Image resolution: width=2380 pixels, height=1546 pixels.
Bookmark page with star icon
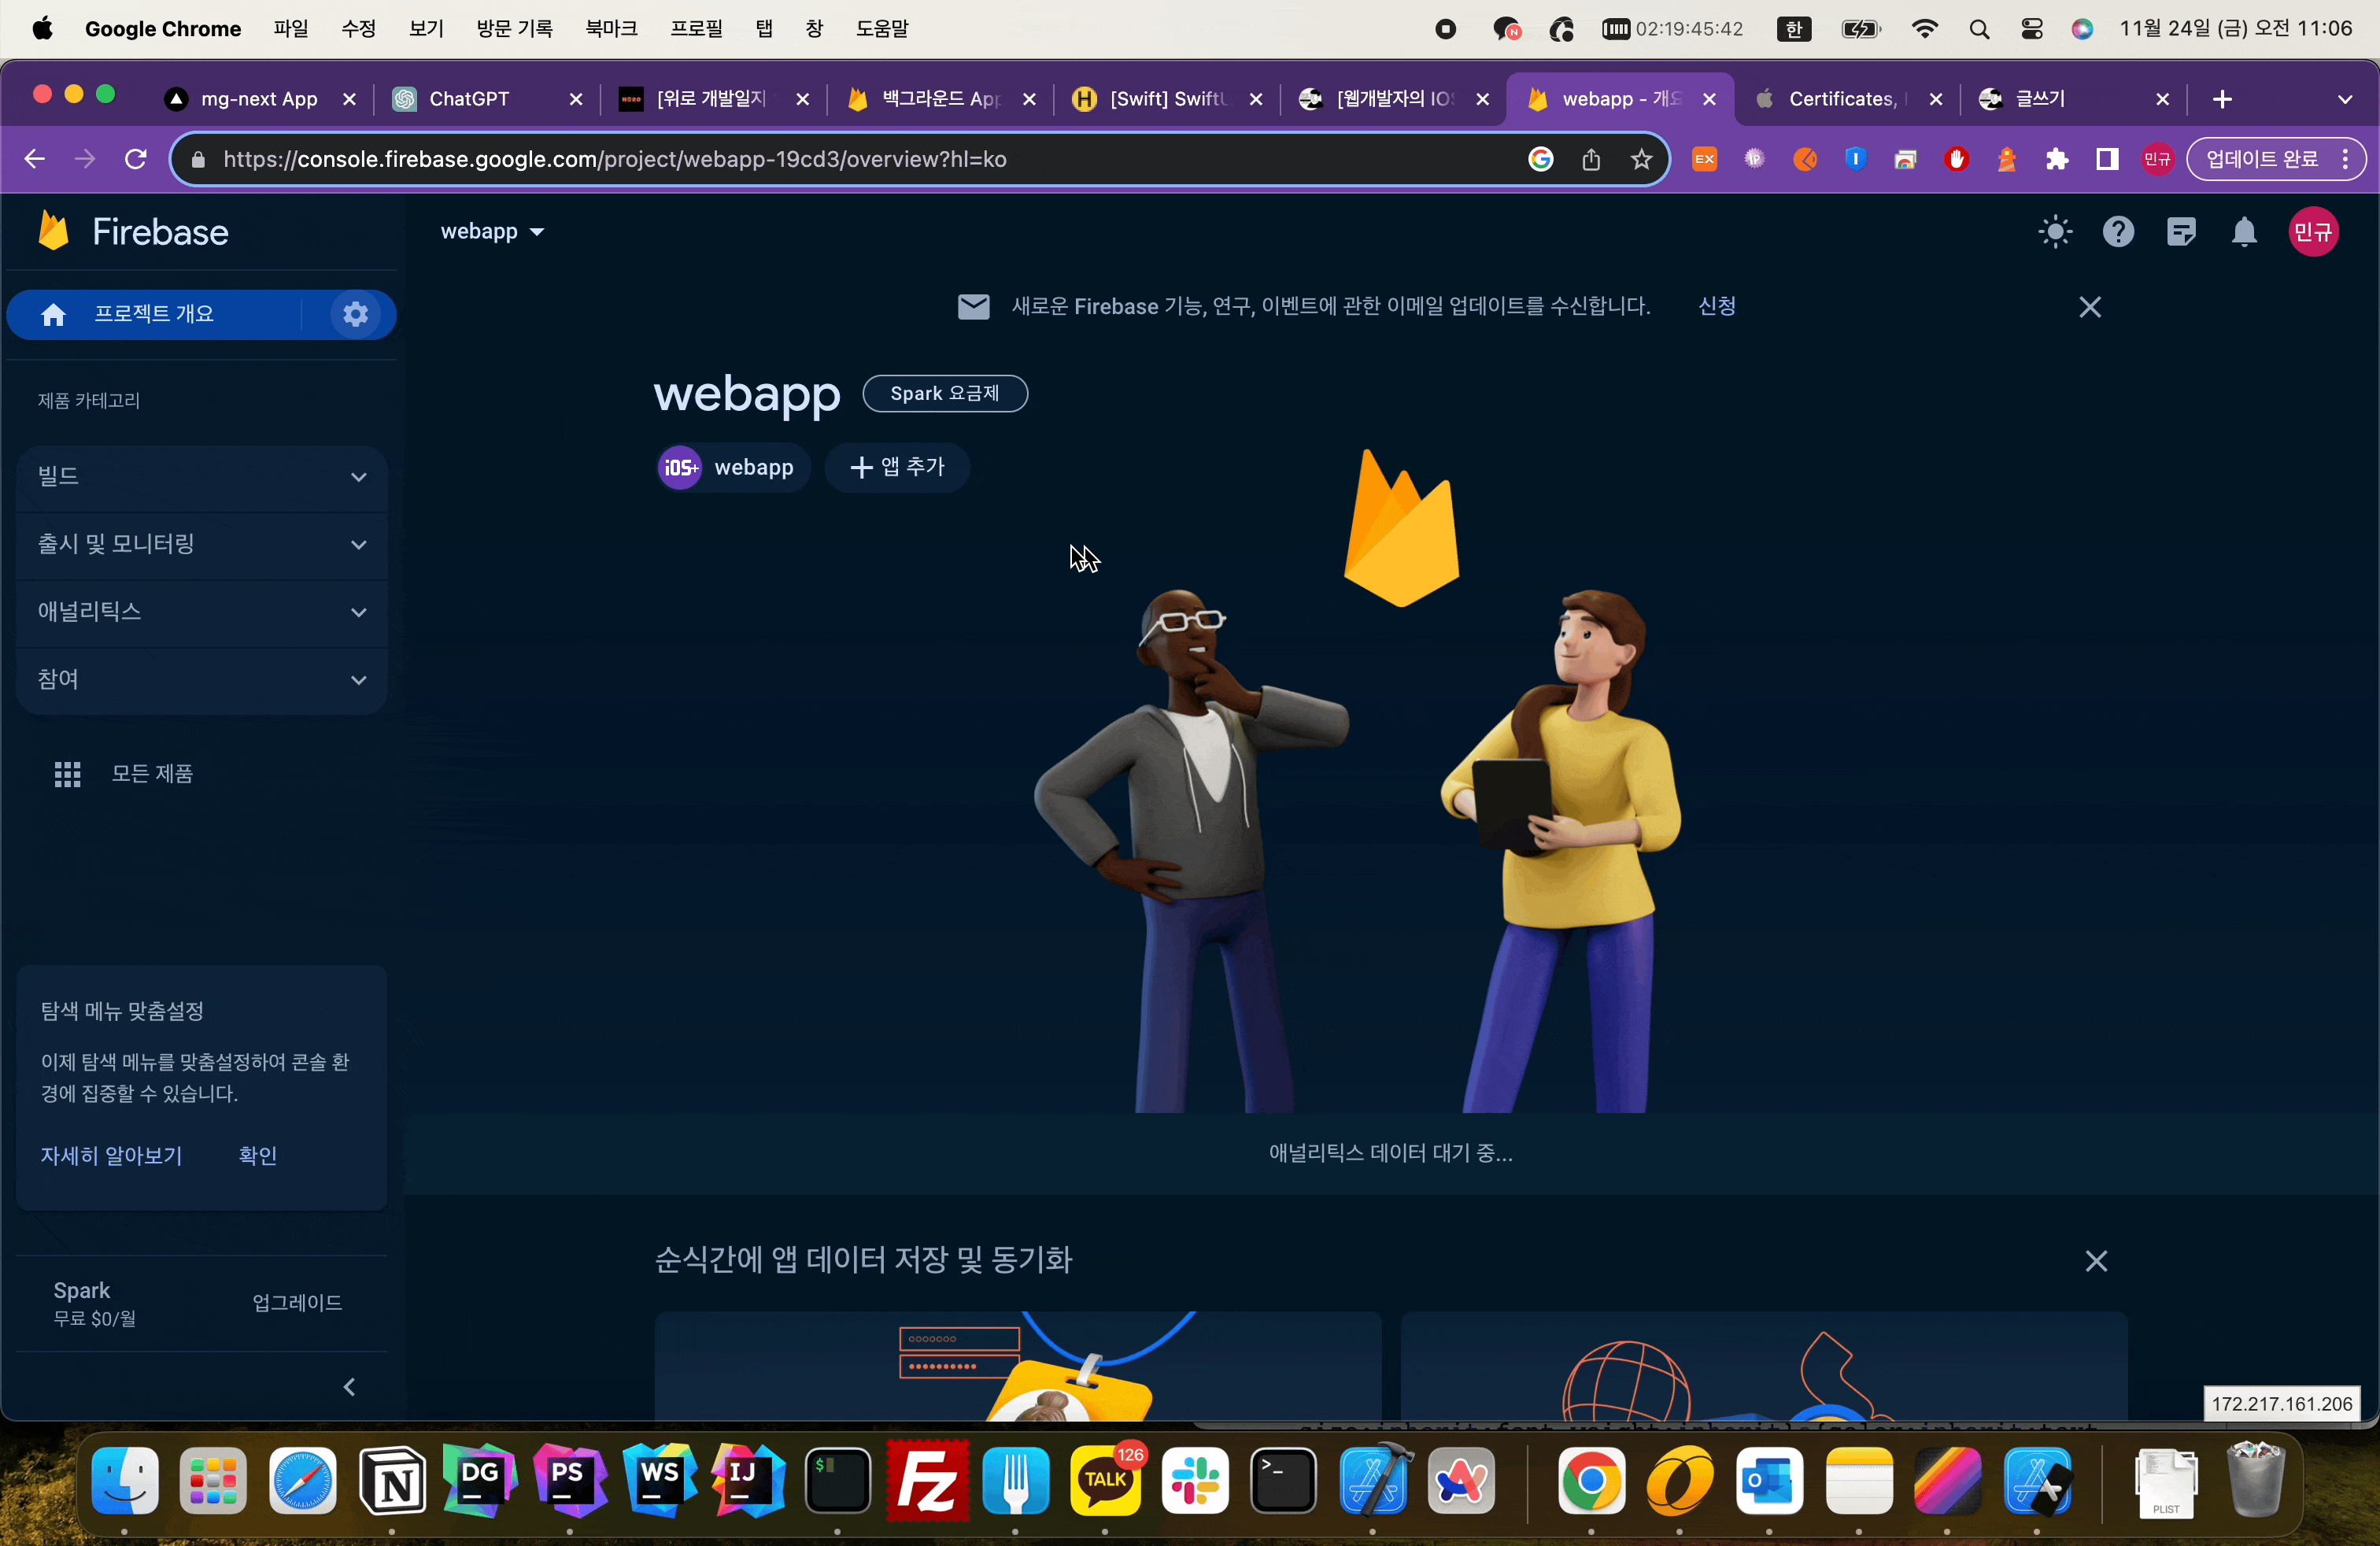pos(1641,159)
